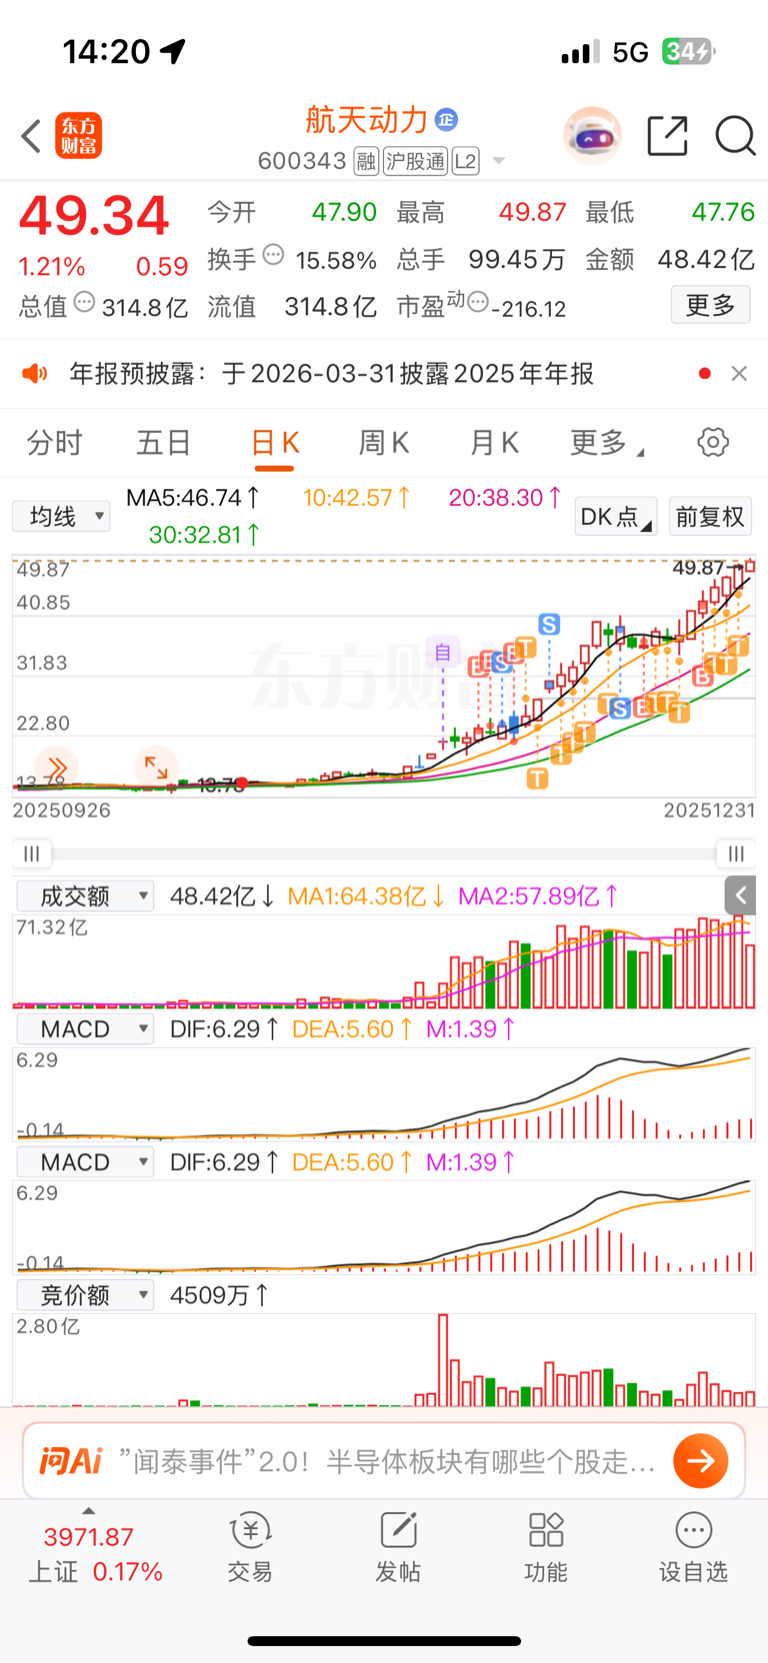Screen dimensions: 768x1663
Task: Open the first MACD indicator dropdown
Action: tap(86, 1029)
